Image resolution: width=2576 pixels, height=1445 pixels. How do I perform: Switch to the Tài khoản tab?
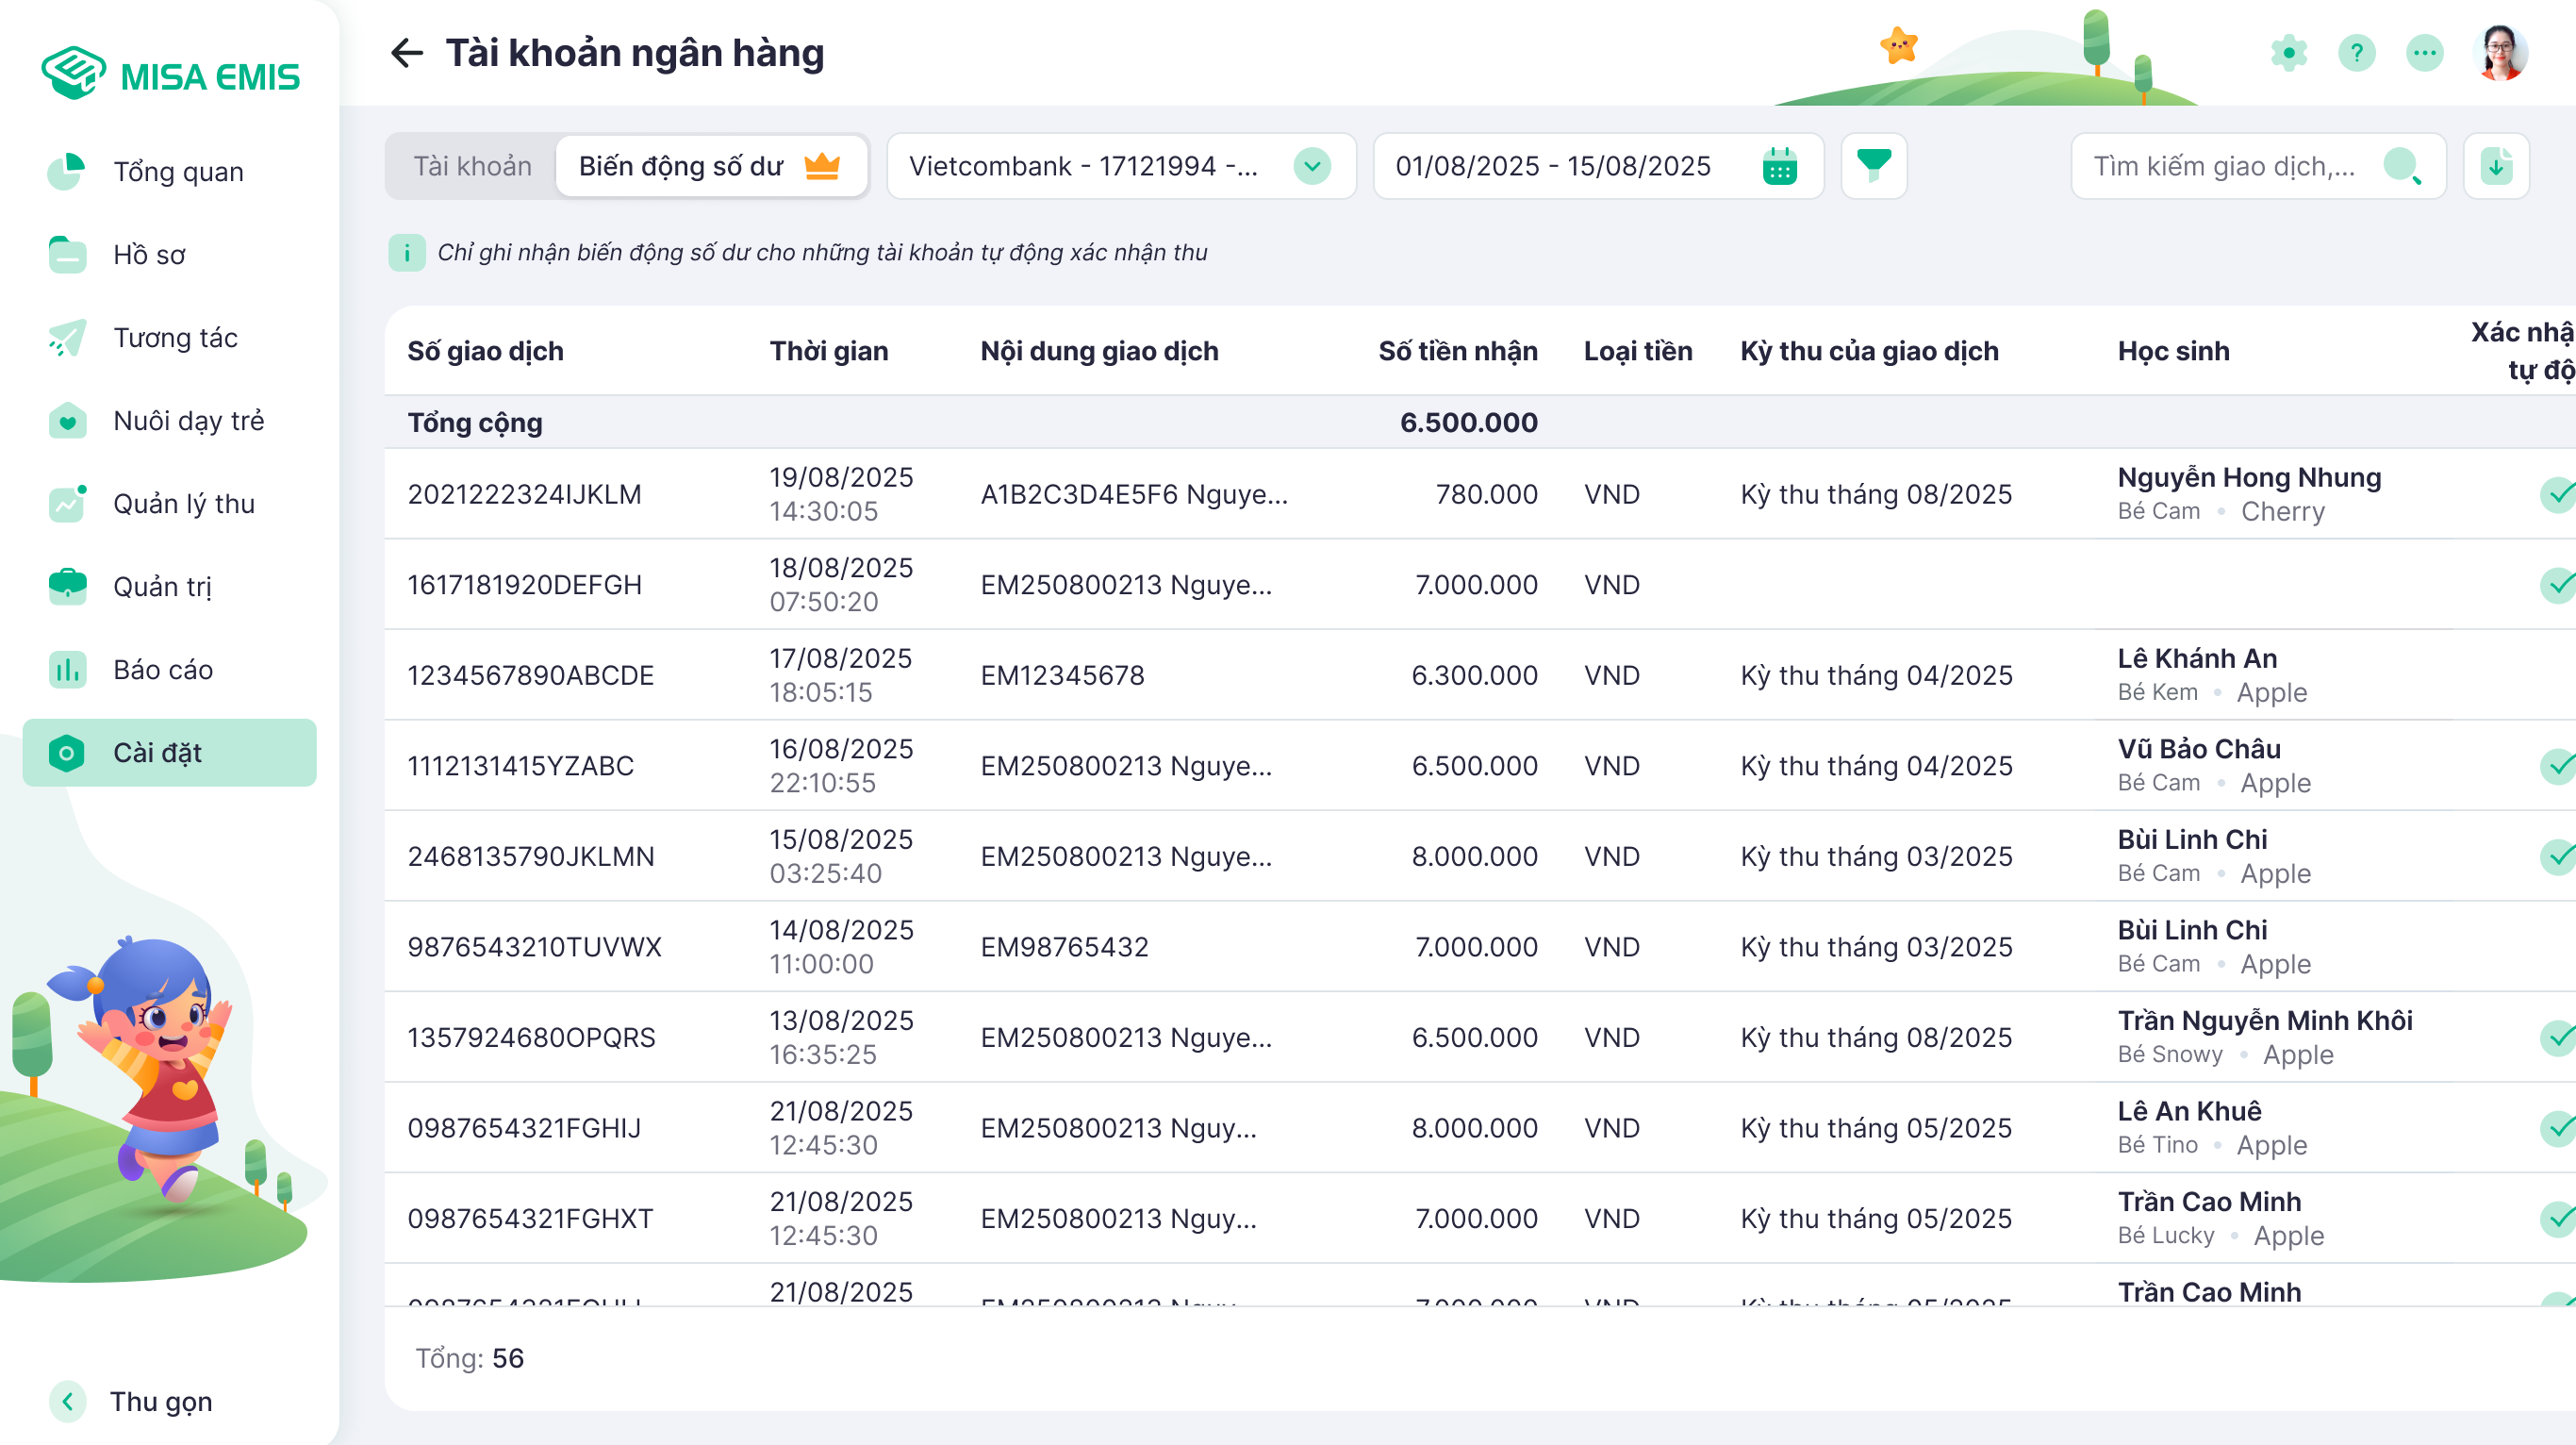[x=472, y=166]
